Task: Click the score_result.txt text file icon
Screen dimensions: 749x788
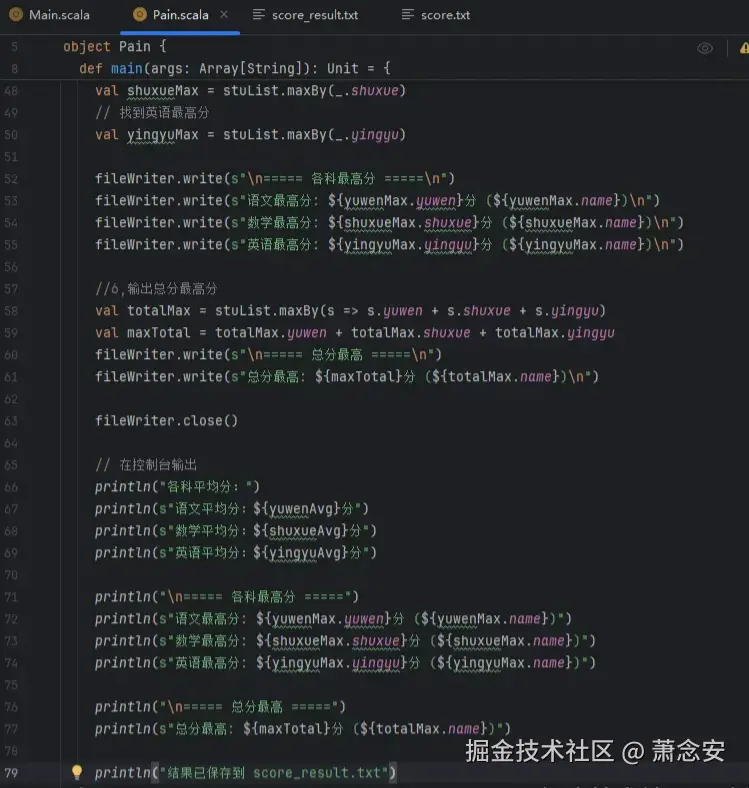Action: coord(259,15)
